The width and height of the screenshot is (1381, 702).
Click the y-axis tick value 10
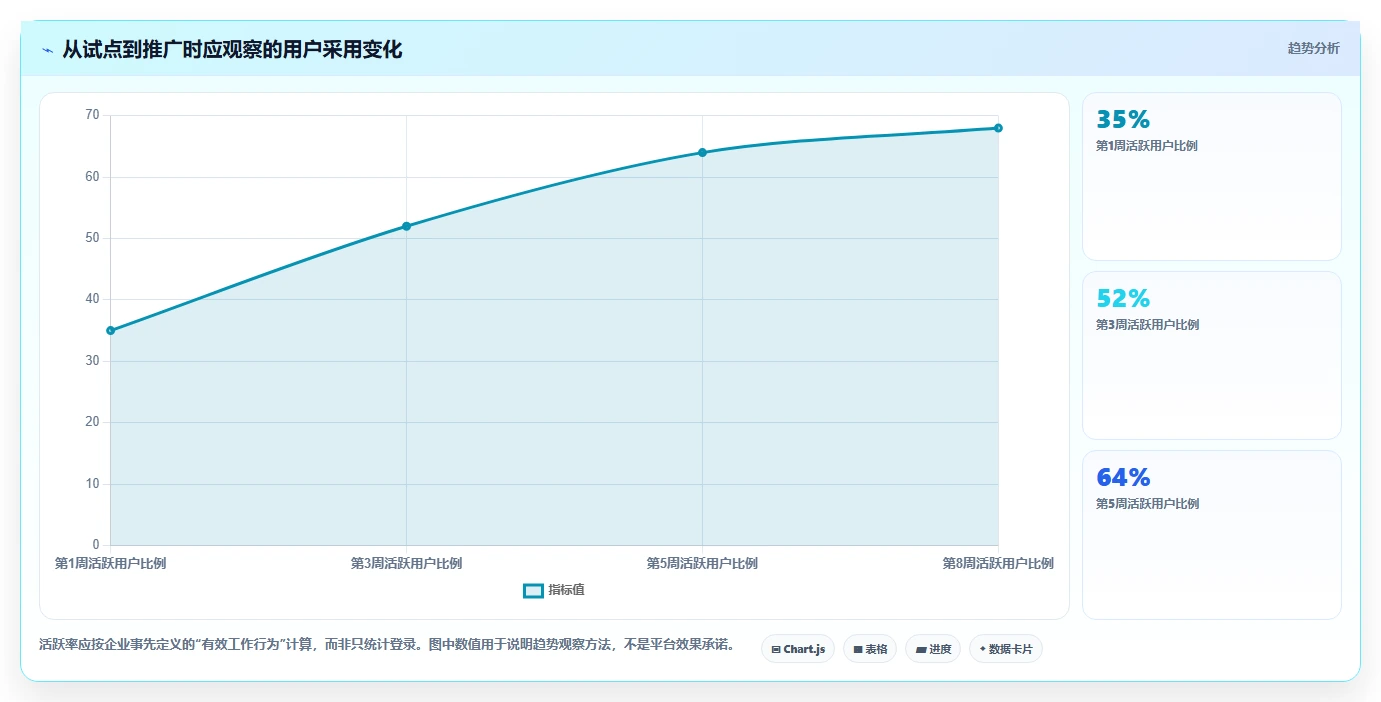[93, 484]
